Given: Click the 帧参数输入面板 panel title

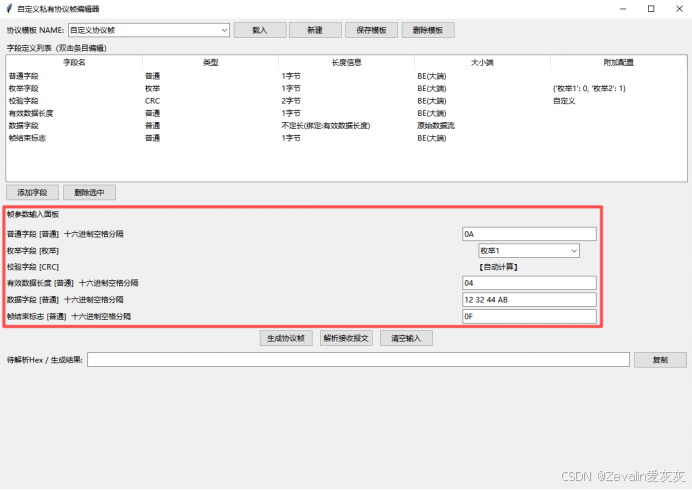Looking at the screenshot, I should tap(33, 215).
